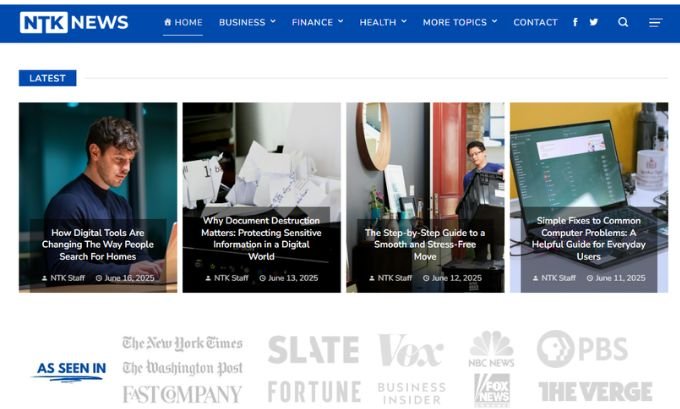Click the Slate logo
This screenshot has height=409, width=680.
314,349
